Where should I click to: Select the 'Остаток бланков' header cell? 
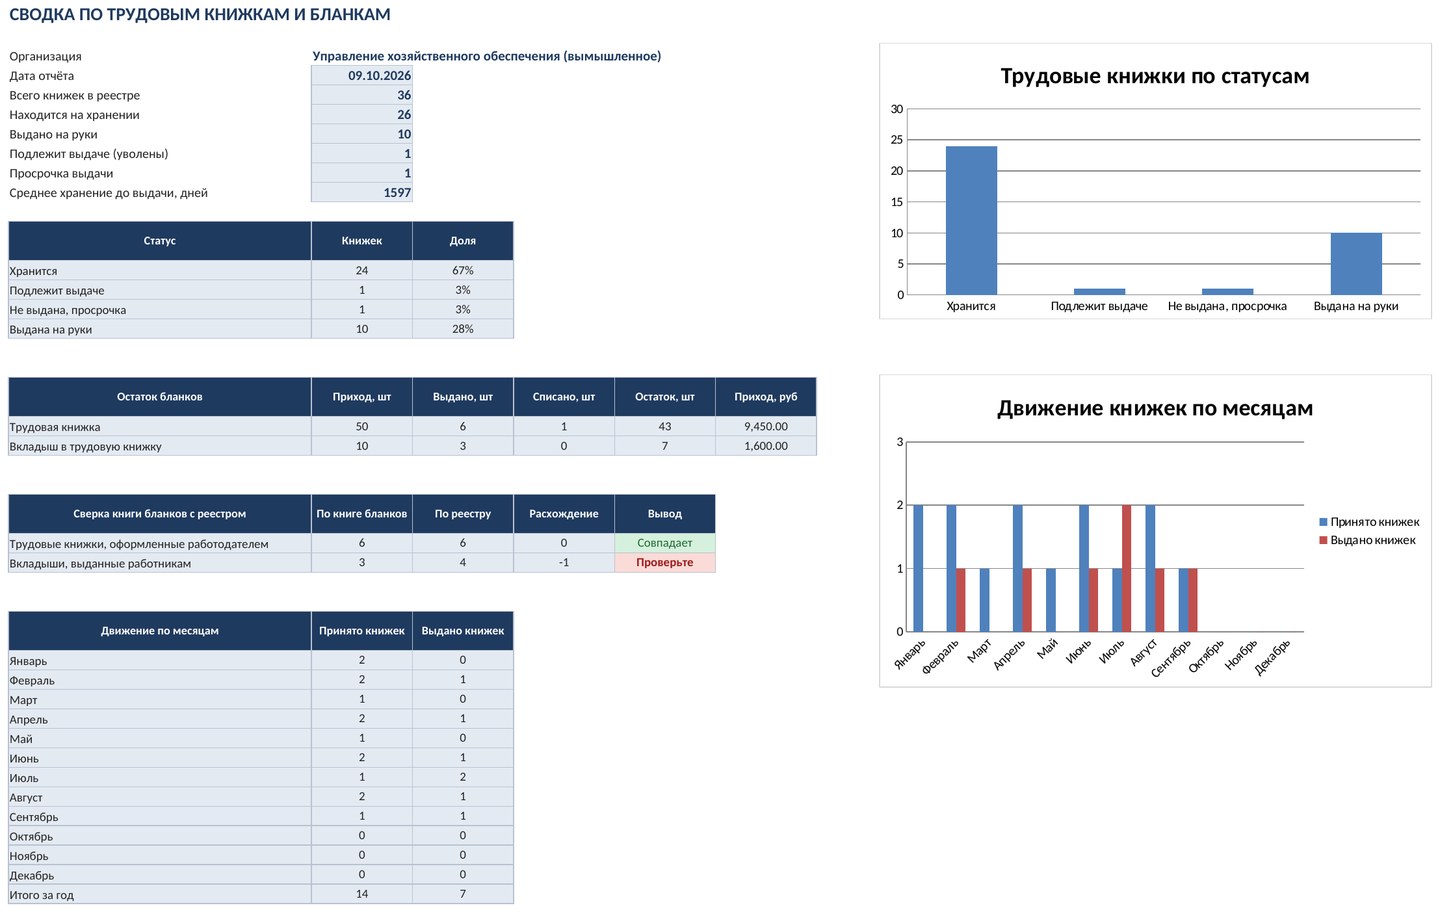pyautogui.click(x=160, y=397)
